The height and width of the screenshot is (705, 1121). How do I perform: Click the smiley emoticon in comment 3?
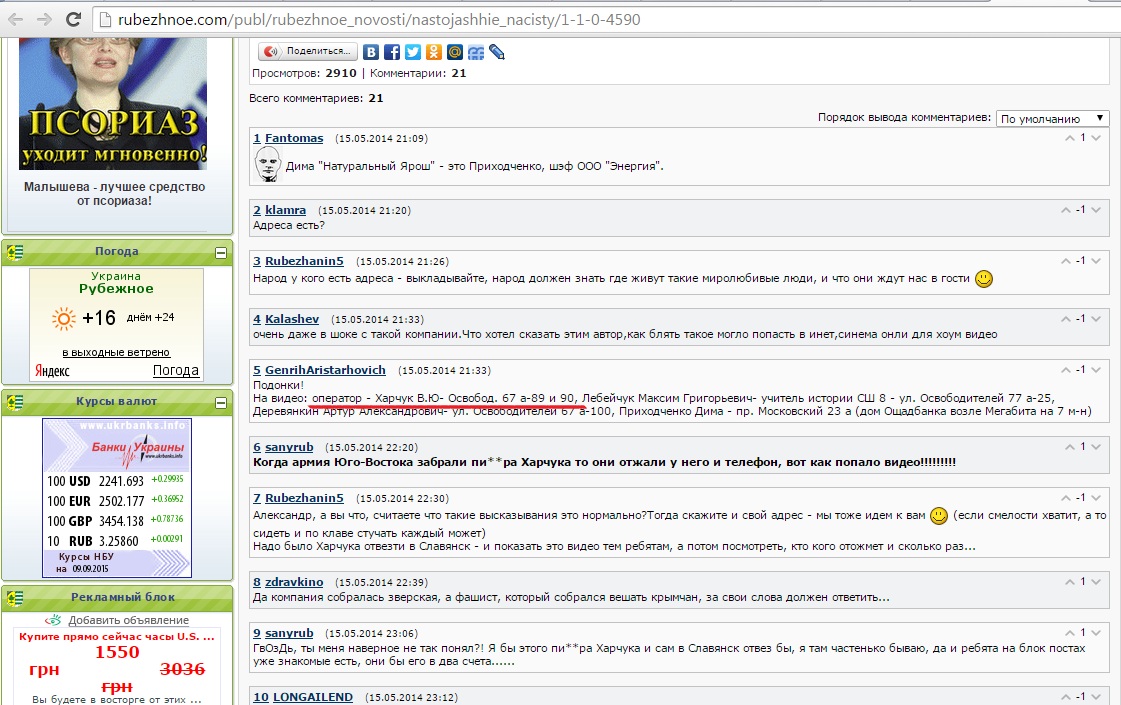(x=984, y=279)
